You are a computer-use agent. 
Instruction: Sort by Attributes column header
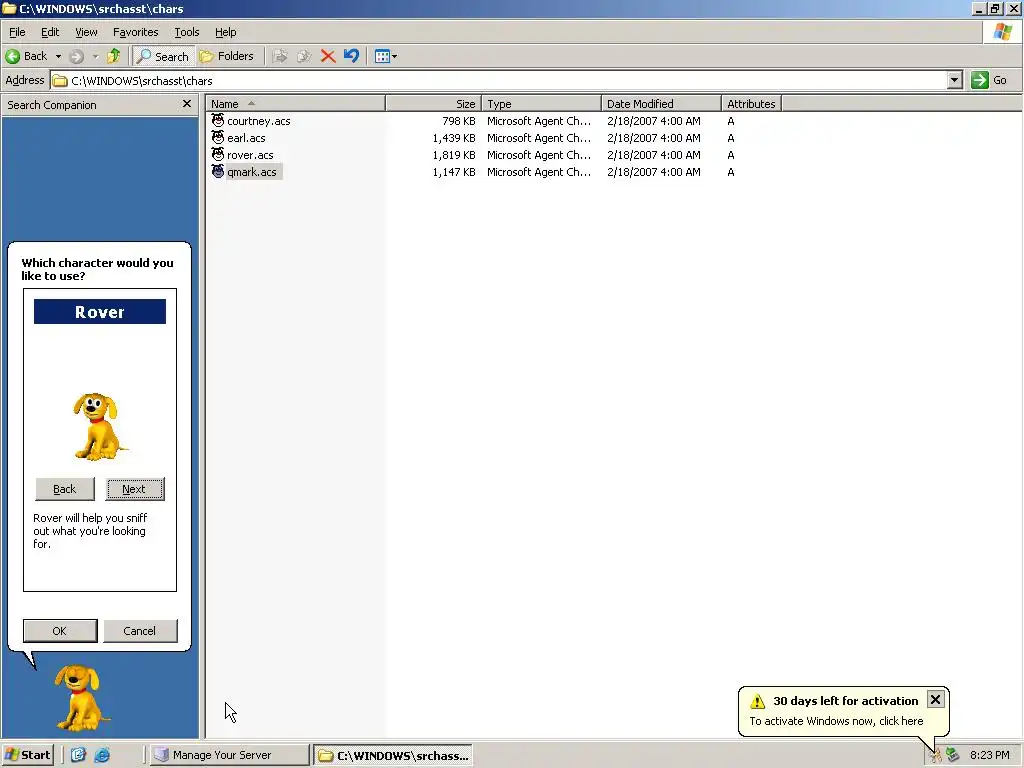[x=751, y=104]
